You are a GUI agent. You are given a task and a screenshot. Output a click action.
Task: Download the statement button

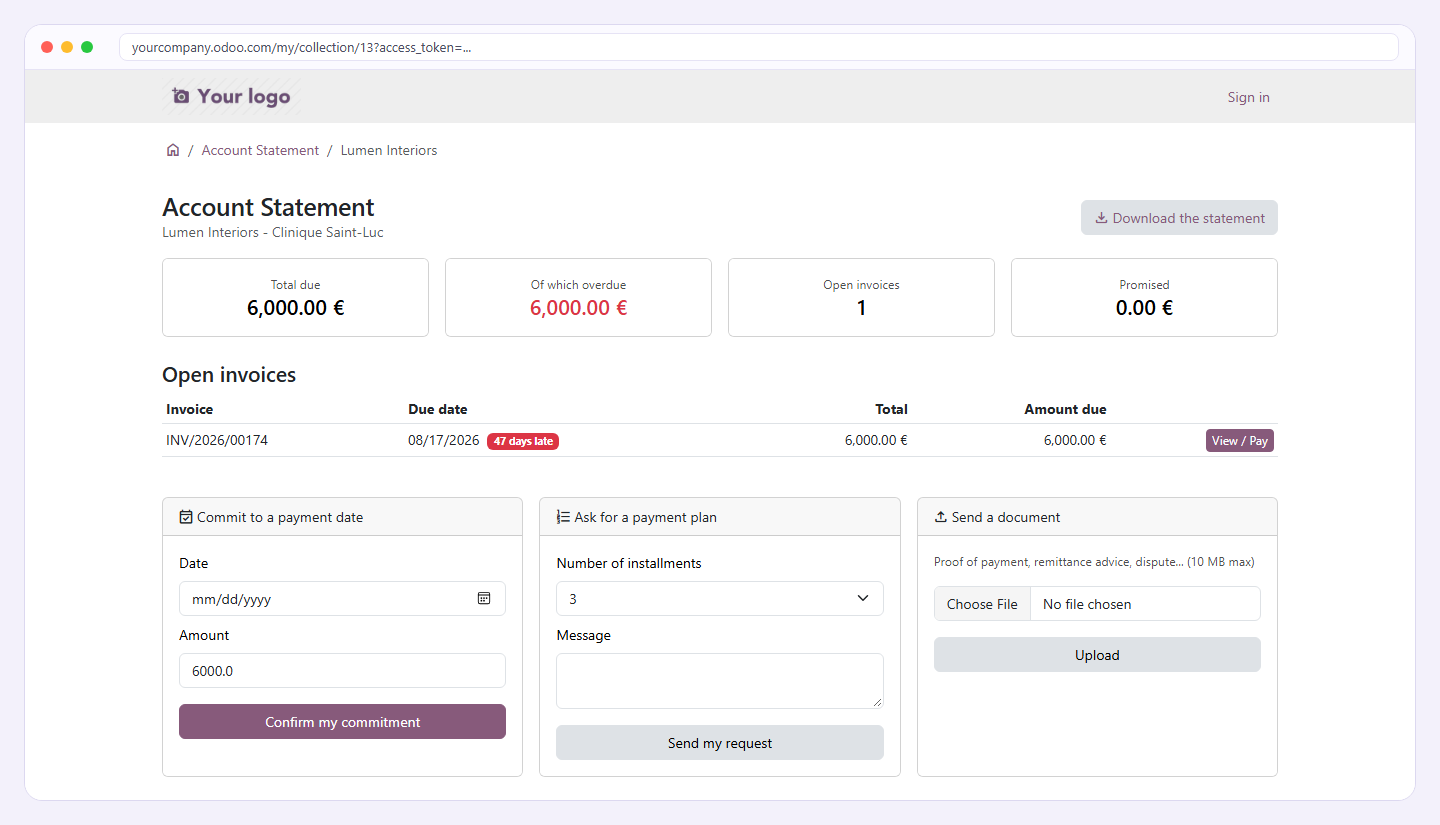pos(1179,218)
